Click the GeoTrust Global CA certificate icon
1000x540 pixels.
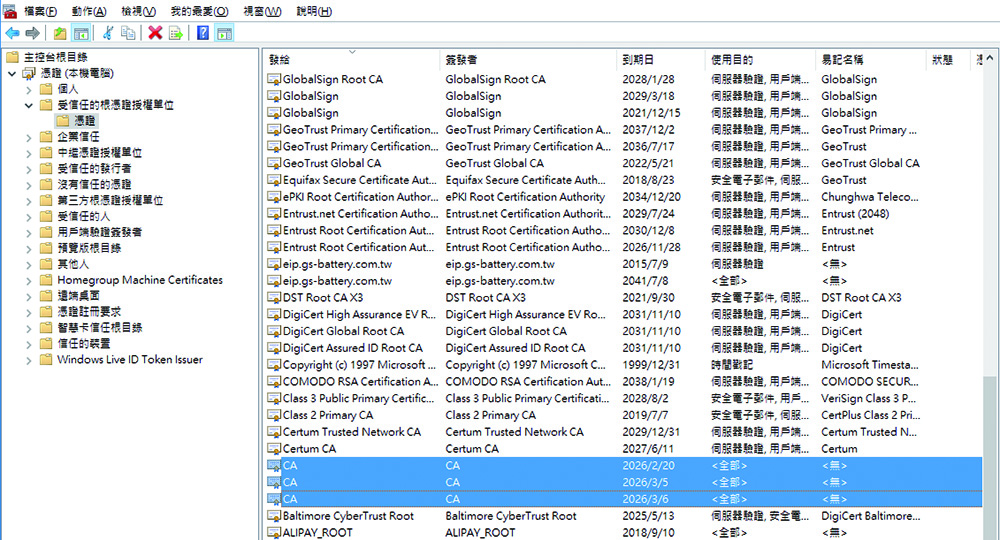point(274,163)
